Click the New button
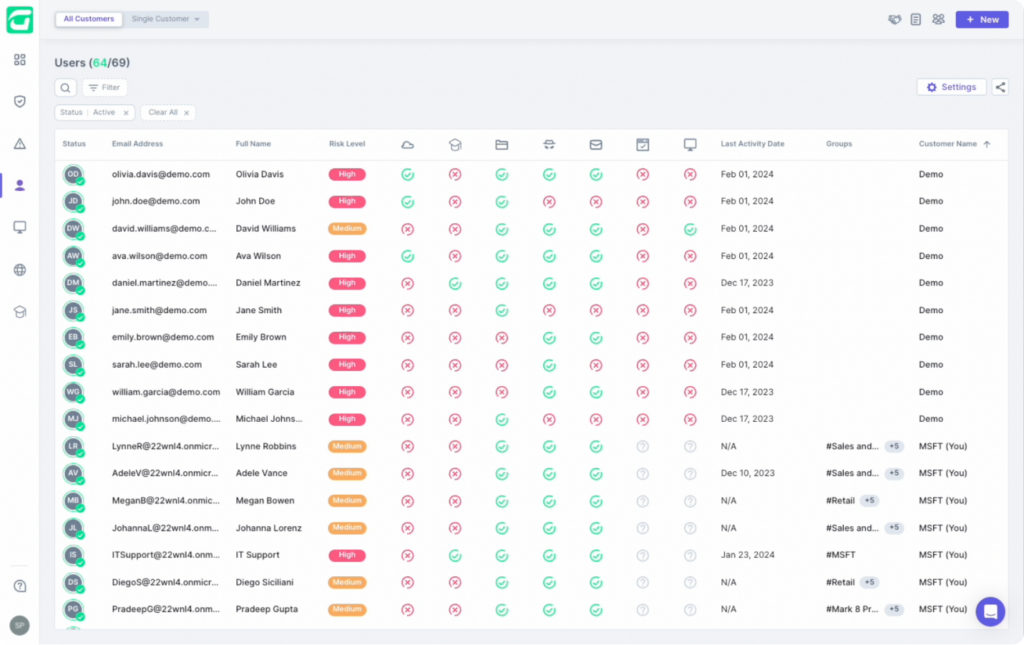Image resolution: width=1024 pixels, height=645 pixels. [x=982, y=20]
